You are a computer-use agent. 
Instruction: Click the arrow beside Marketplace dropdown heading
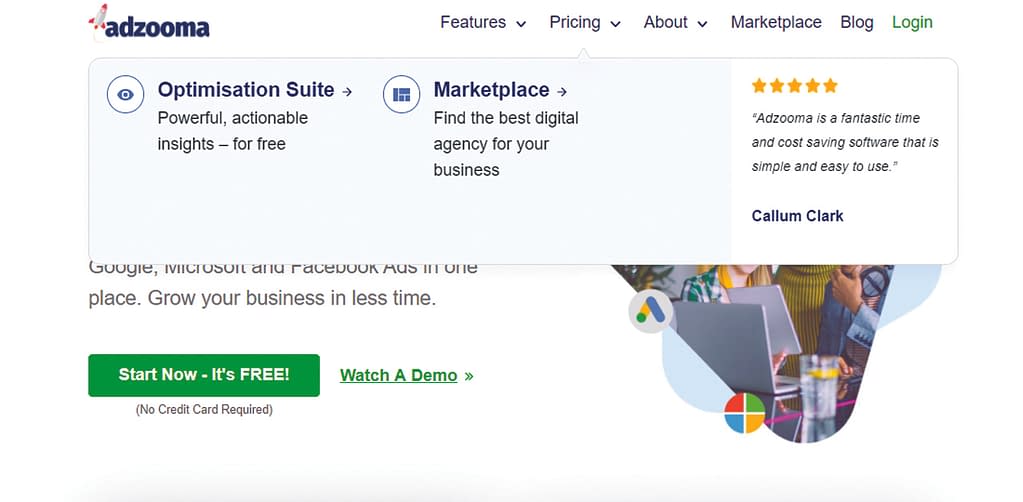tap(562, 91)
